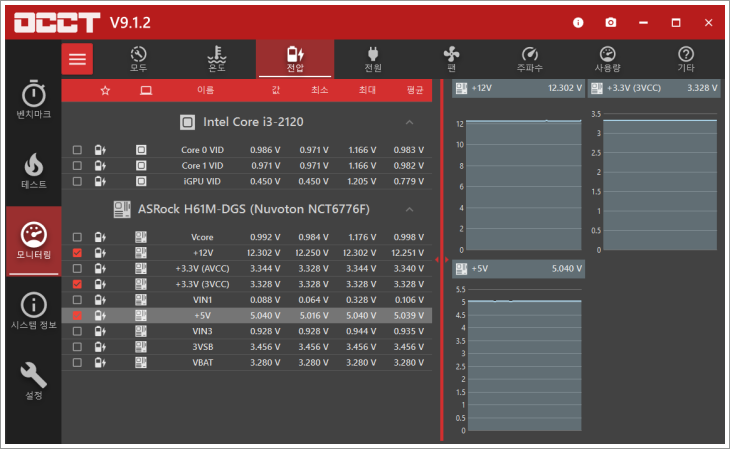Click the motherboard icon in VIN1 row
Image resolution: width=730 pixels, height=449 pixels.
coord(141,300)
